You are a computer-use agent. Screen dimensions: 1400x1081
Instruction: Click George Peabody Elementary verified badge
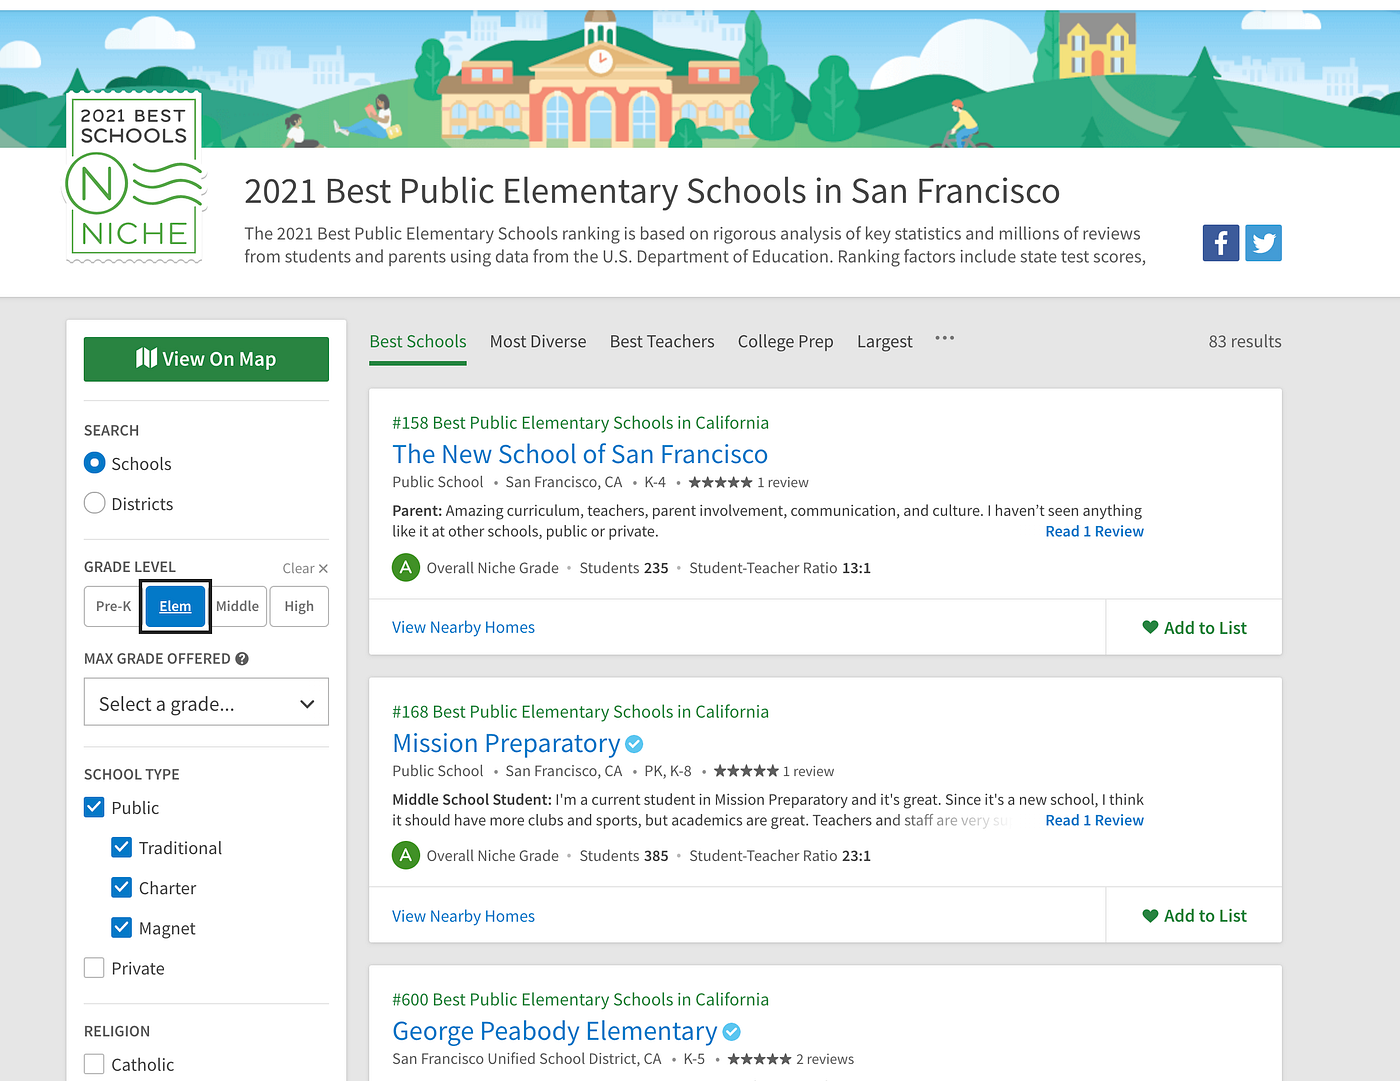tap(731, 1032)
